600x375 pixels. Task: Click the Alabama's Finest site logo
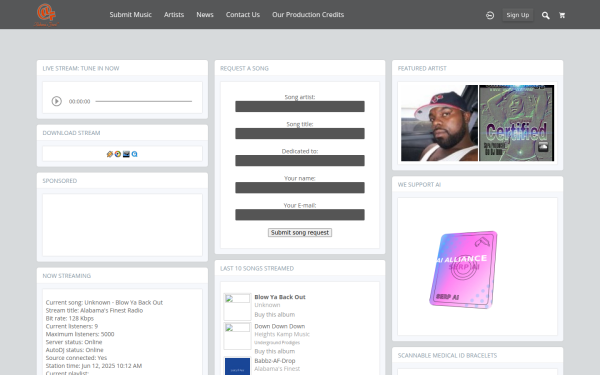46,15
